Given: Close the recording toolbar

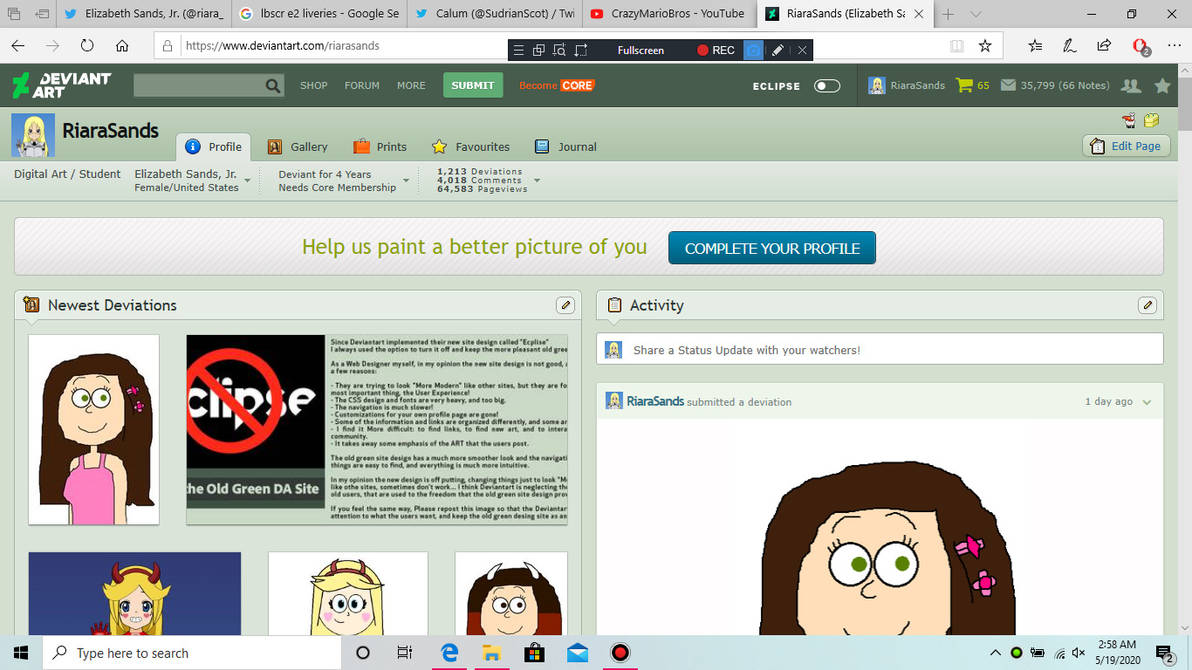Looking at the screenshot, I should [802, 50].
